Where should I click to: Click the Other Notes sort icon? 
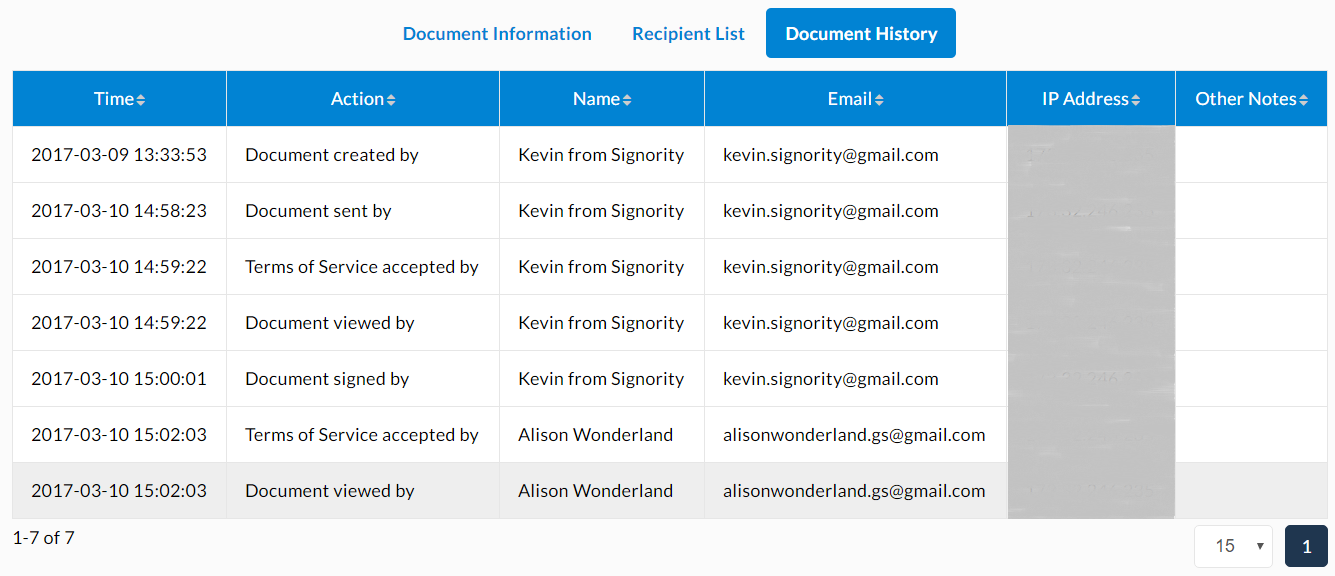[x=1304, y=100]
